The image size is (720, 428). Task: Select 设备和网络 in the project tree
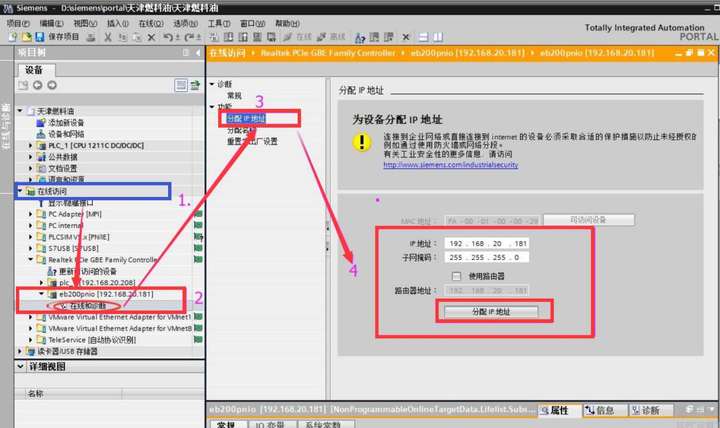click(66, 134)
